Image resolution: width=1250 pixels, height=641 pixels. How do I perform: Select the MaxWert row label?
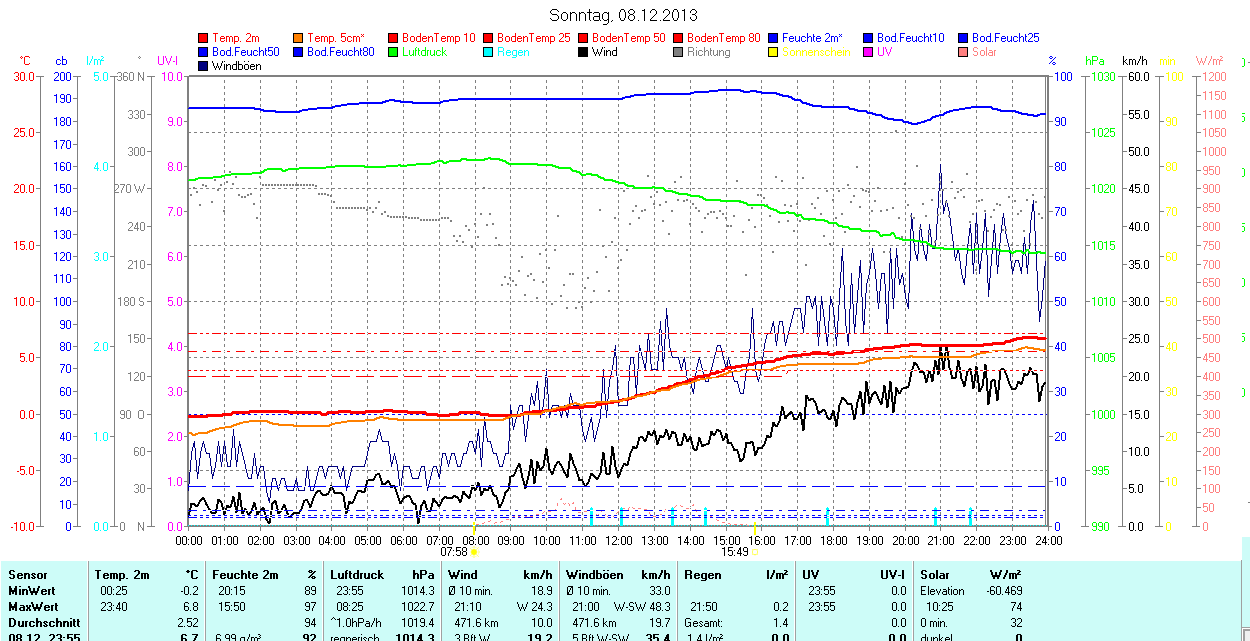(x=33, y=607)
